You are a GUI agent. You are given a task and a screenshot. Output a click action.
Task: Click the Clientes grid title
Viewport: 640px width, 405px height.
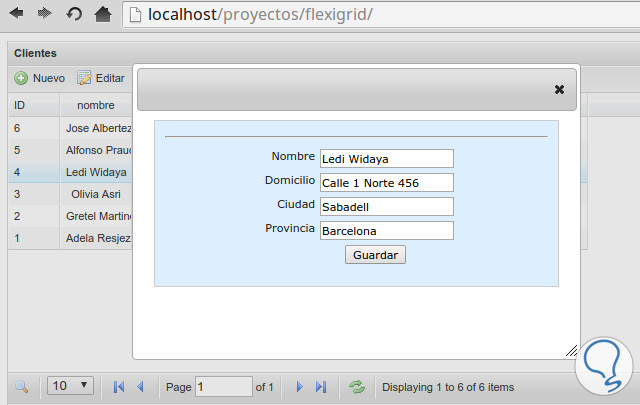tap(35, 53)
